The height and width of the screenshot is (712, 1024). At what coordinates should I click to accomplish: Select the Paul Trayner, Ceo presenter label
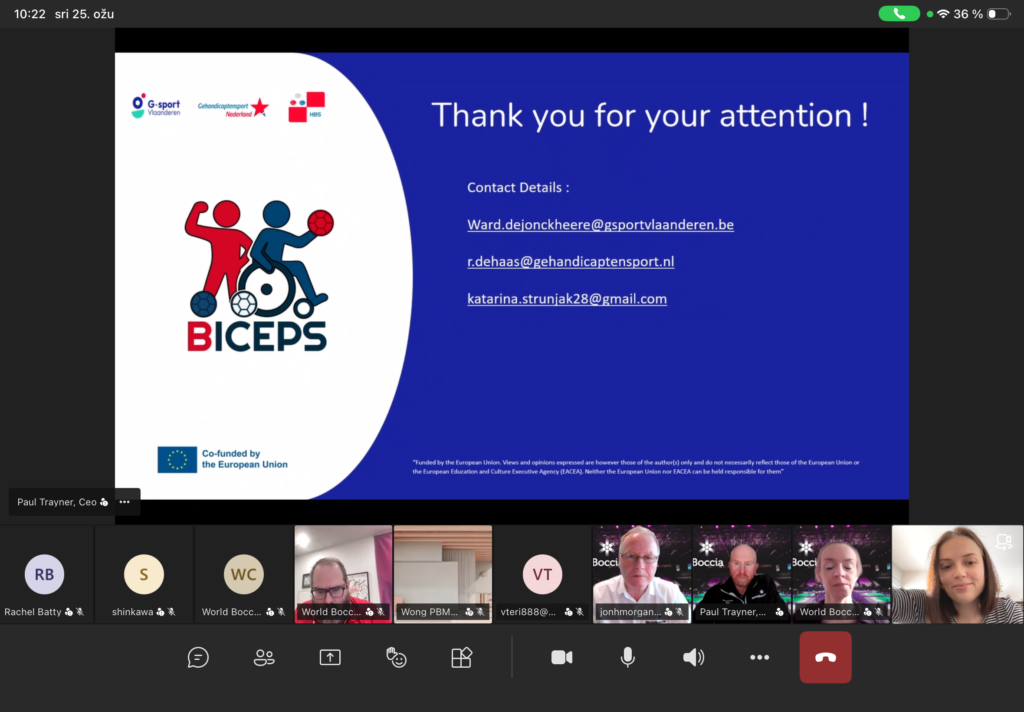(60, 502)
